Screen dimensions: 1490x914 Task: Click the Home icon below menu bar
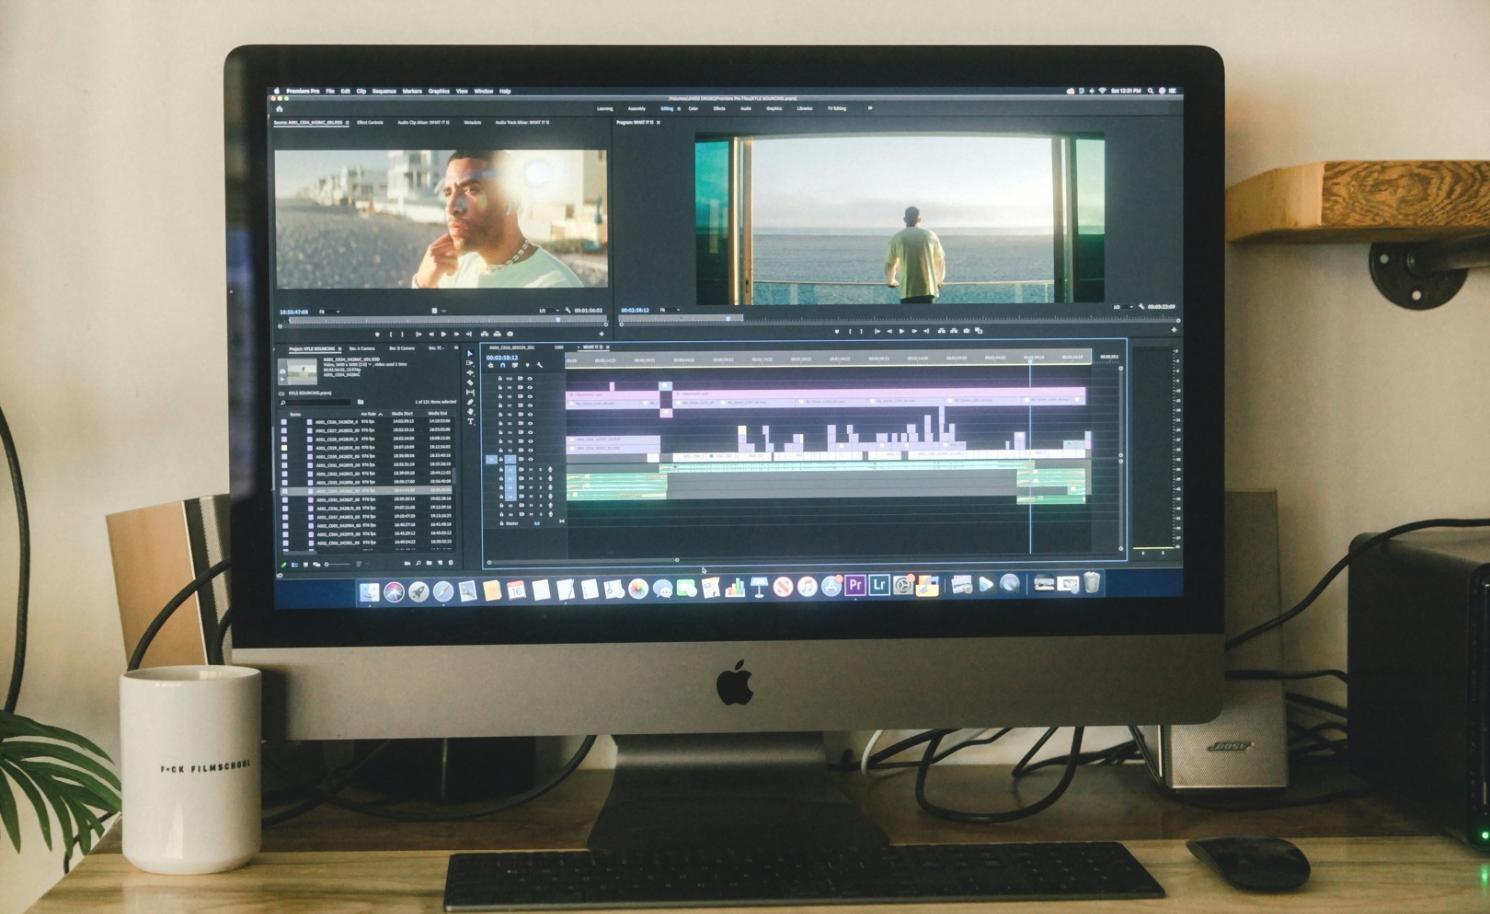click(x=279, y=109)
